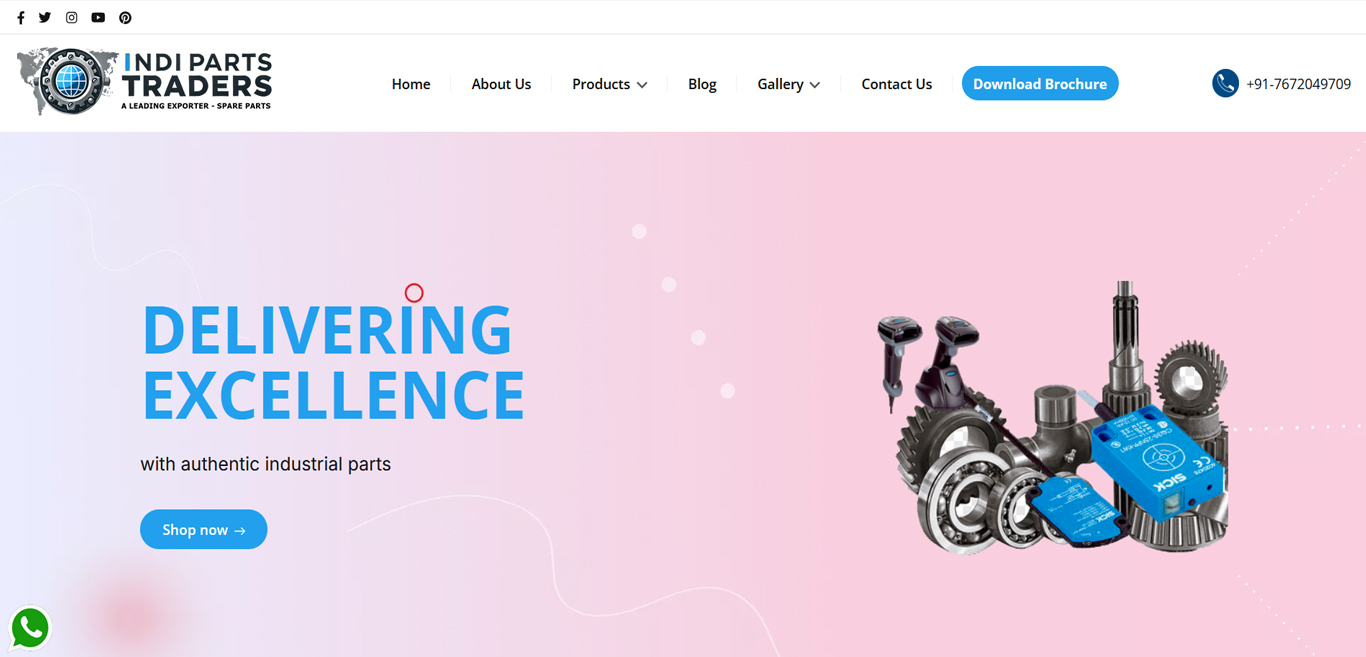1366x657 pixels.
Task: Click the blue phone call icon
Action: point(1225,83)
